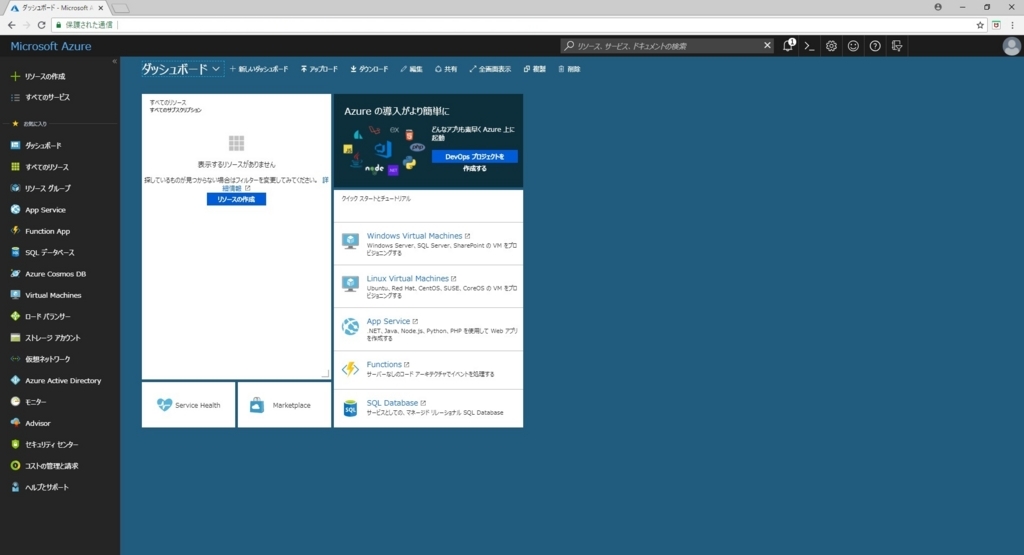Open the help question mark icon
The height and width of the screenshot is (555, 1024).
tap(874, 46)
